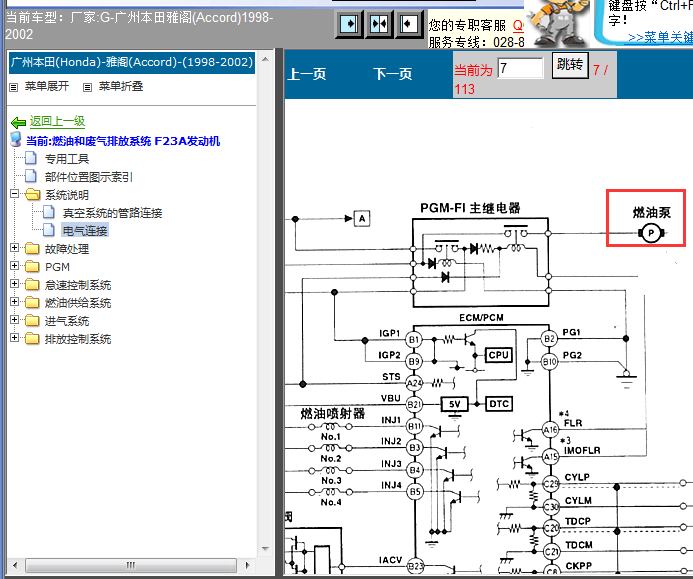
Task: Click the expand-right panel arrow button
Action: pos(350,23)
